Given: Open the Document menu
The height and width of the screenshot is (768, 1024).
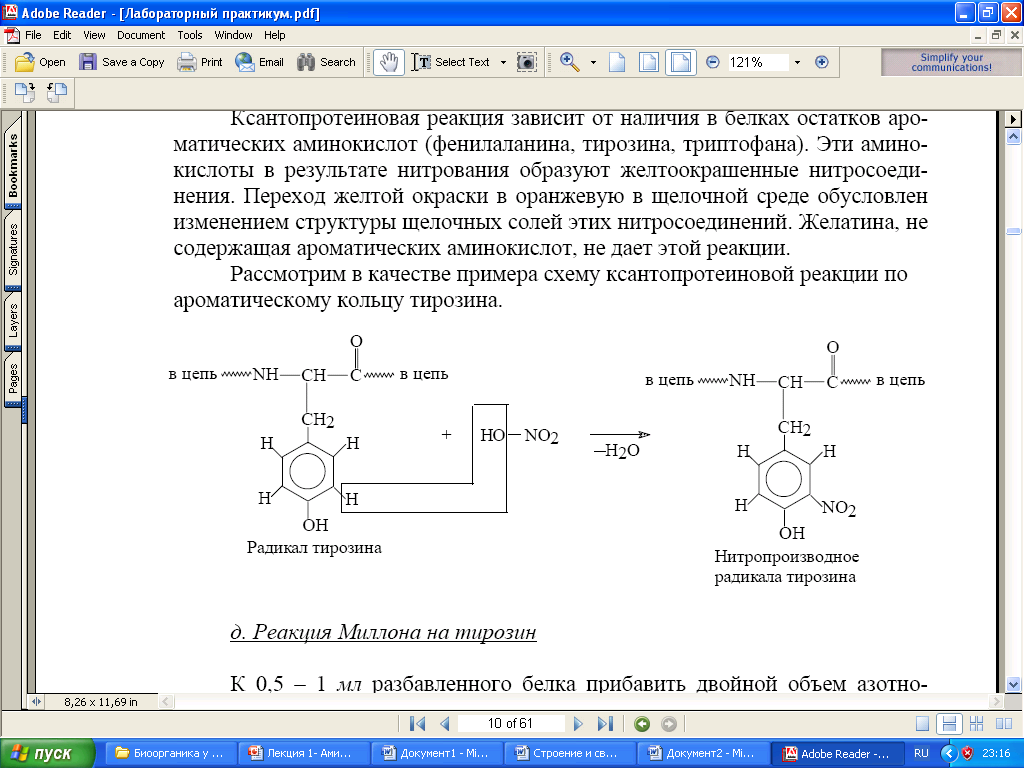Looking at the screenshot, I should click(141, 35).
